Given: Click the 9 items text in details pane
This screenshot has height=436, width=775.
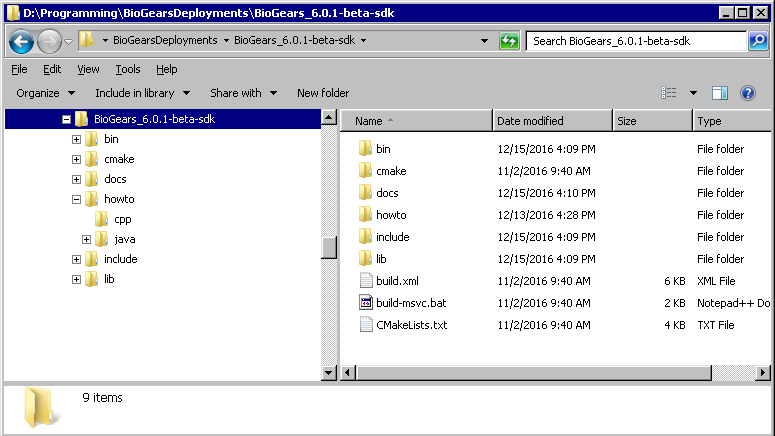Looking at the screenshot, I should click(102, 397).
